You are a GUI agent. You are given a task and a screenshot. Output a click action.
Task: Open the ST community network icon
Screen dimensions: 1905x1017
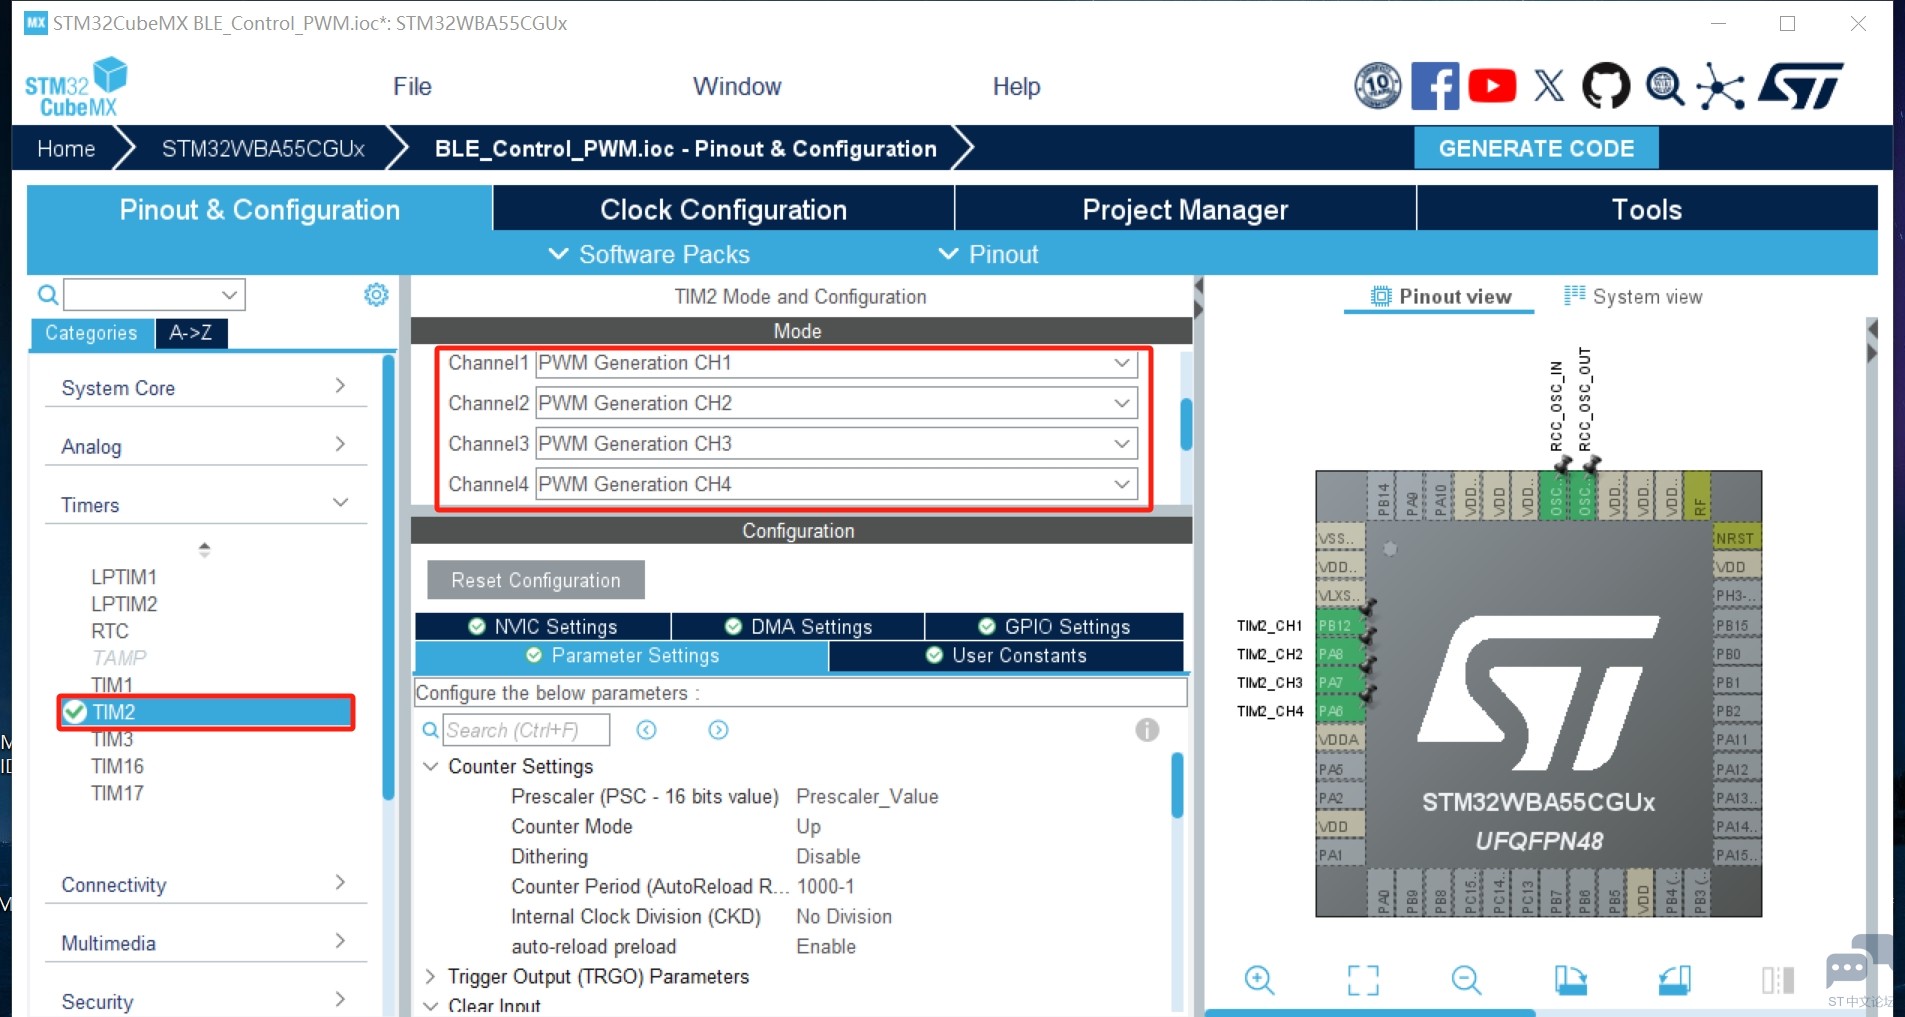coord(1721,87)
